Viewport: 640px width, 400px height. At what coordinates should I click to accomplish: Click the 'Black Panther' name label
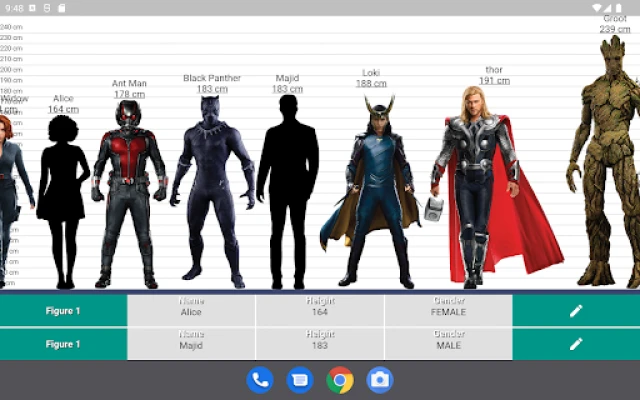coord(212,78)
